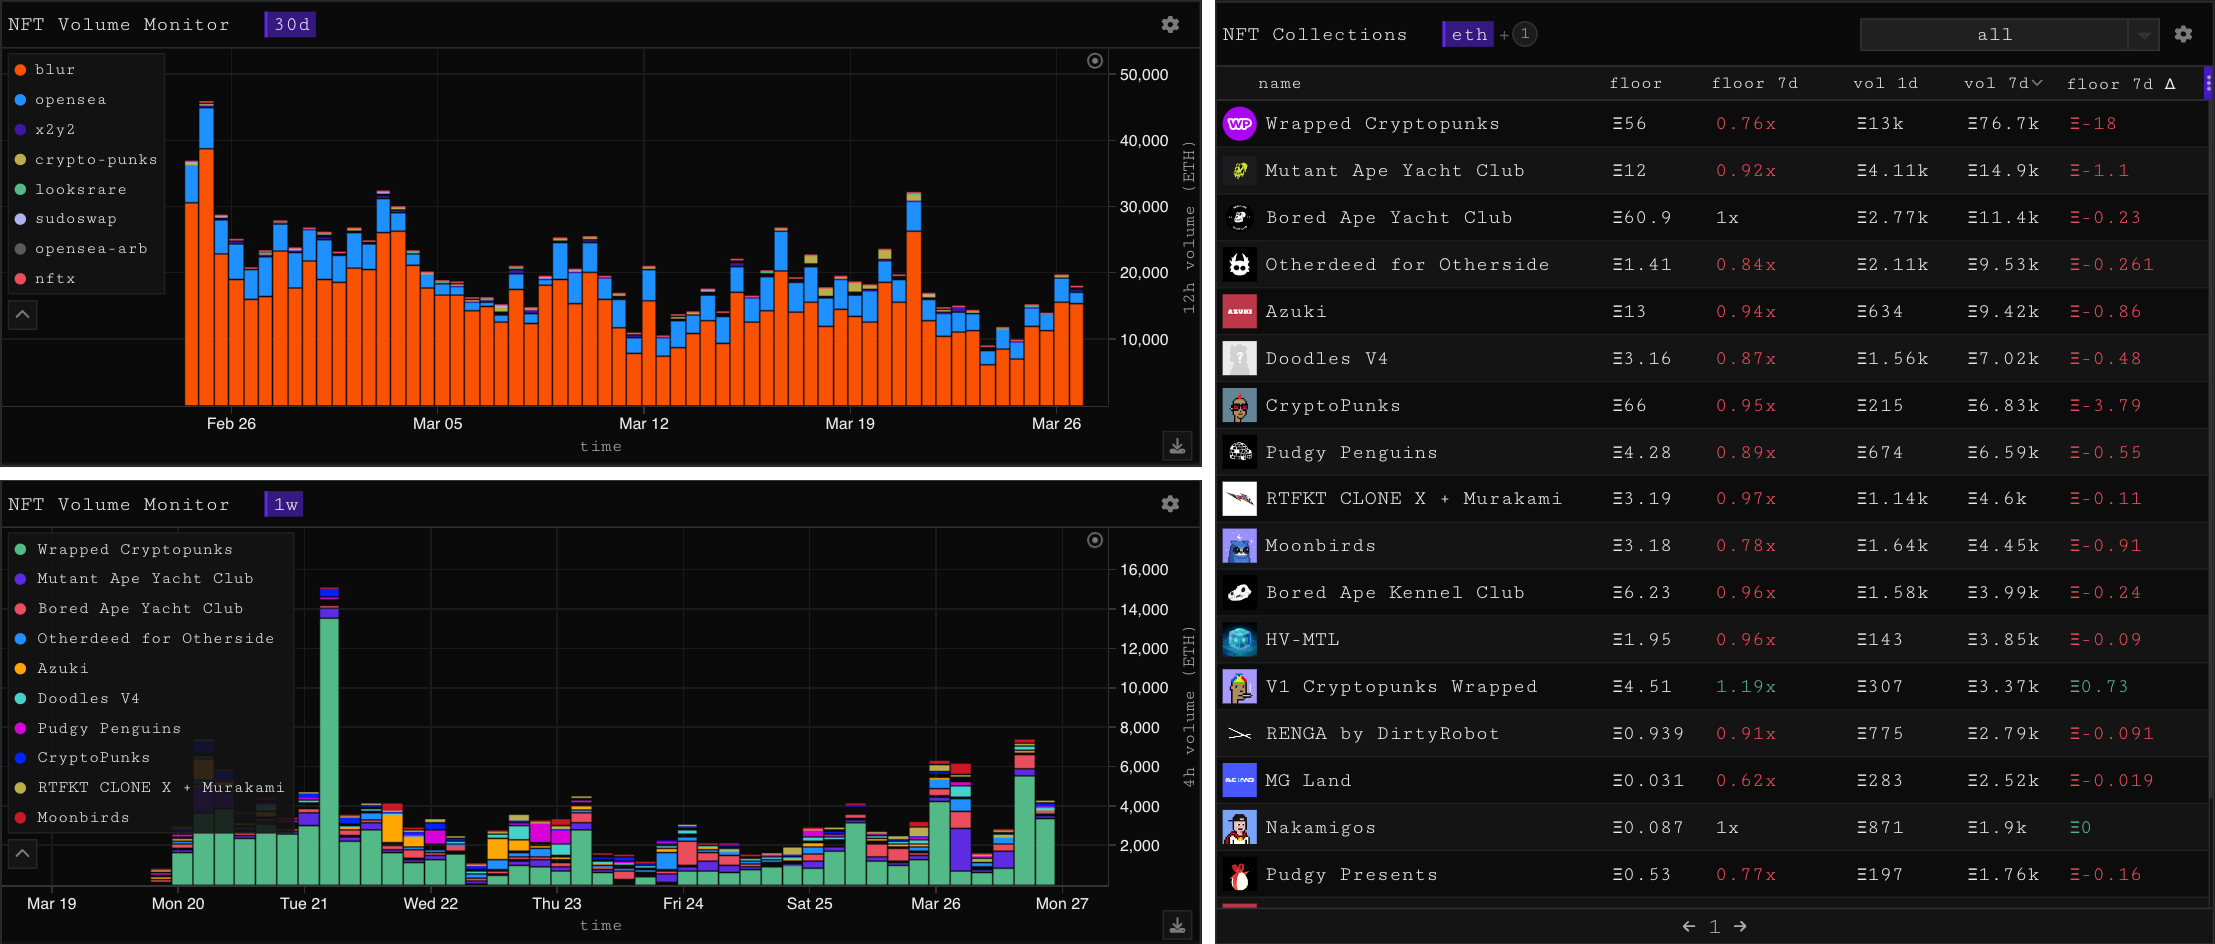Image resolution: width=2215 pixels, height=944 pixels.
Task: Toggle sudoswap series in legend
Action: point(65,219)
